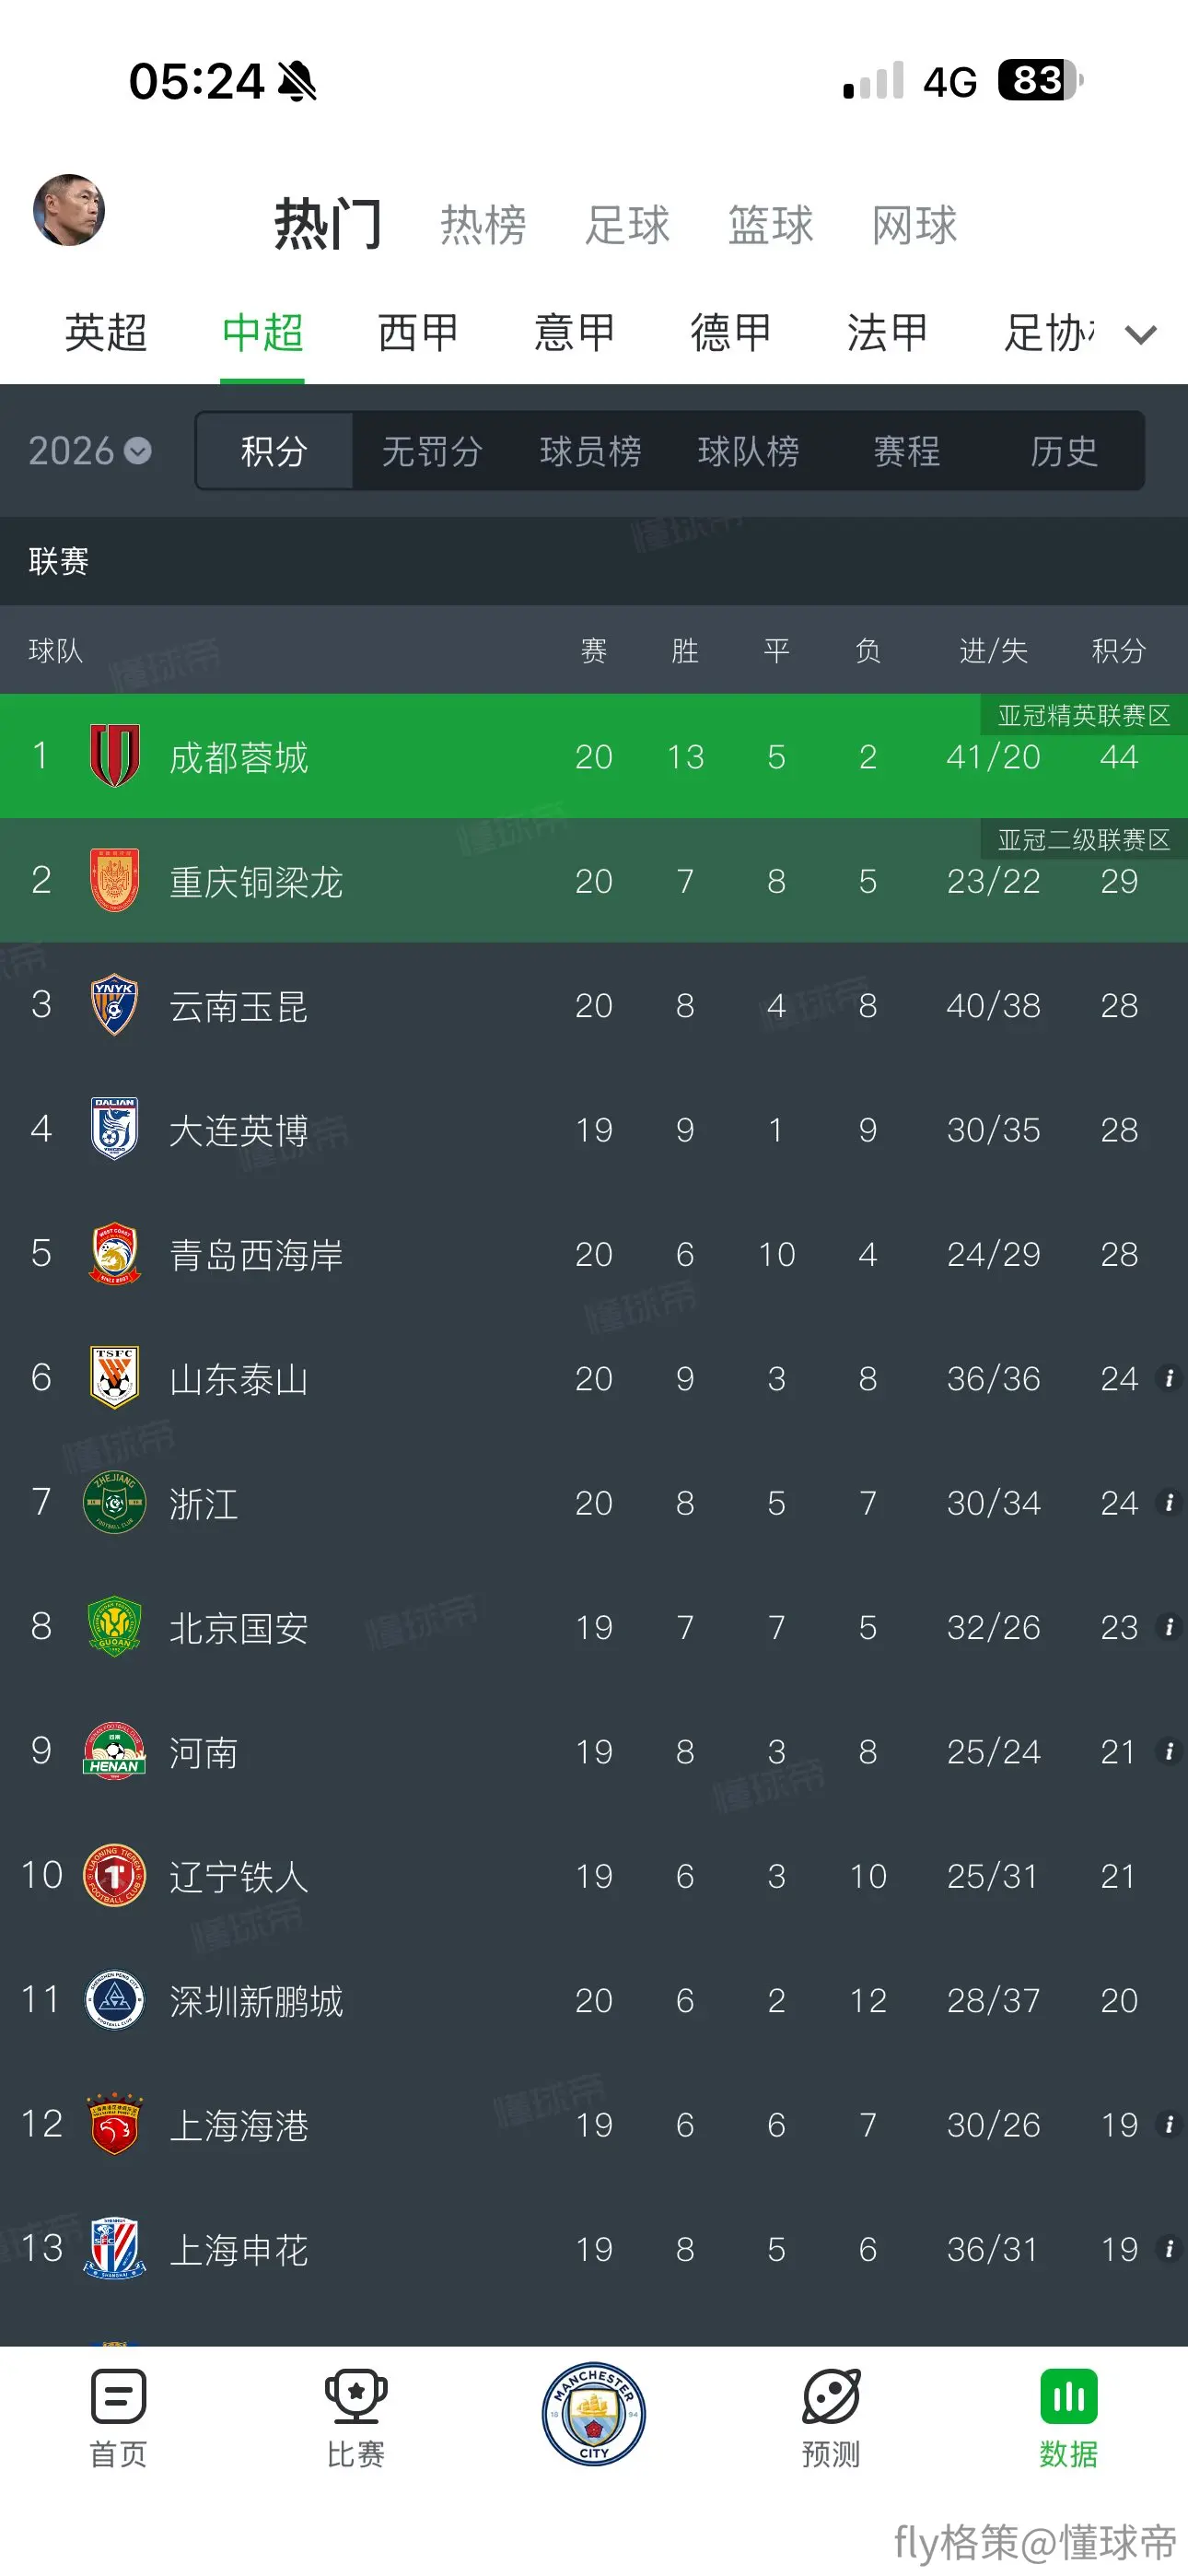Expand the league list chevron
Viewport: 1188px width, 2576px height.
click(1141, 335)
